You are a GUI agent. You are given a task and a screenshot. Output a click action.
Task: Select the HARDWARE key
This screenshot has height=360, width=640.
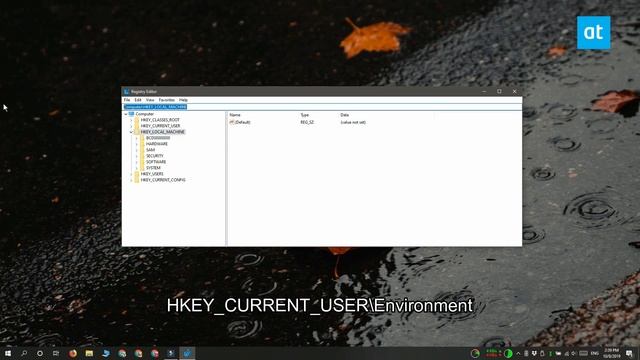[x=157, y=144]
